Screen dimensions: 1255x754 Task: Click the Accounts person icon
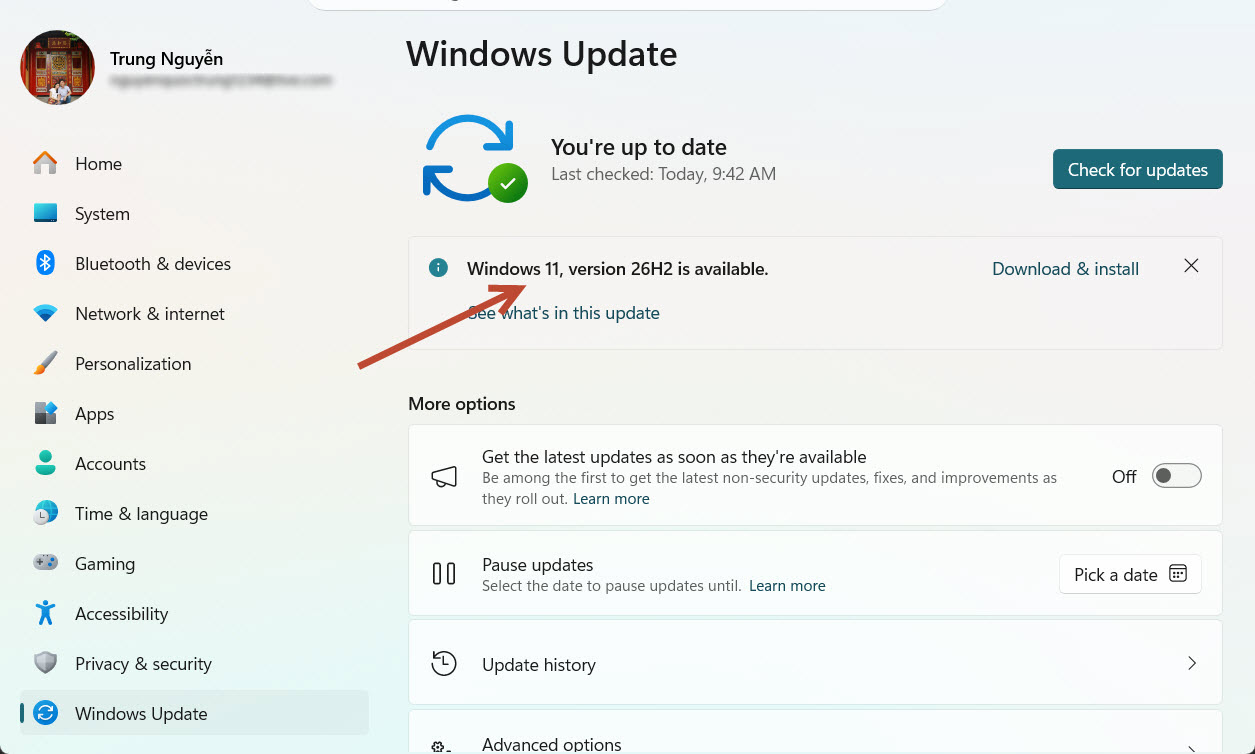pos(45,463)
